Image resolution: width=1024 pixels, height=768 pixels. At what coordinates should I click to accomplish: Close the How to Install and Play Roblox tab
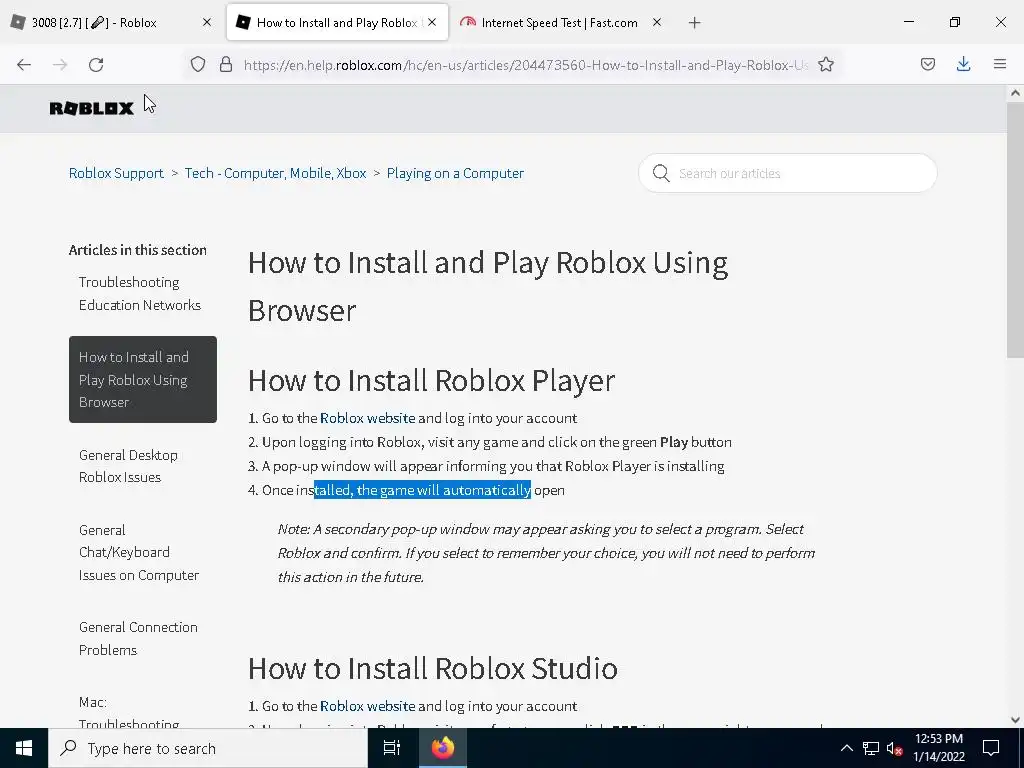coord(432,22)
